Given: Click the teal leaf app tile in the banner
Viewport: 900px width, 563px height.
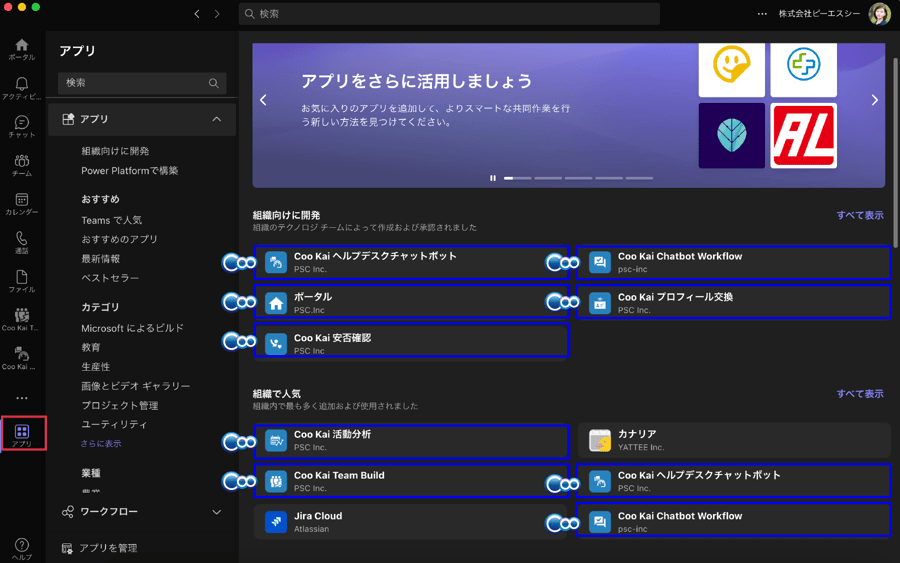Looking at the screenshot, I should pos(731,135).
